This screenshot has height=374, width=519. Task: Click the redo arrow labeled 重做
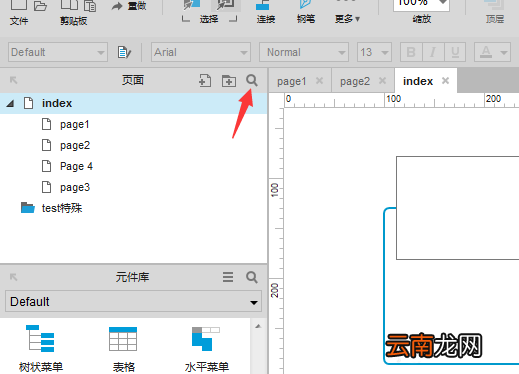coord(129,6)
